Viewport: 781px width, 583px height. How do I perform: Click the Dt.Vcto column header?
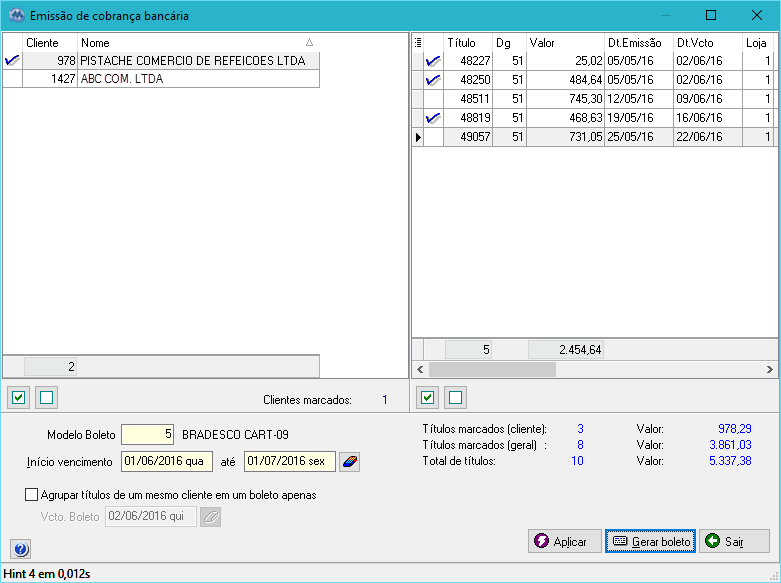[x=708, y=43]
